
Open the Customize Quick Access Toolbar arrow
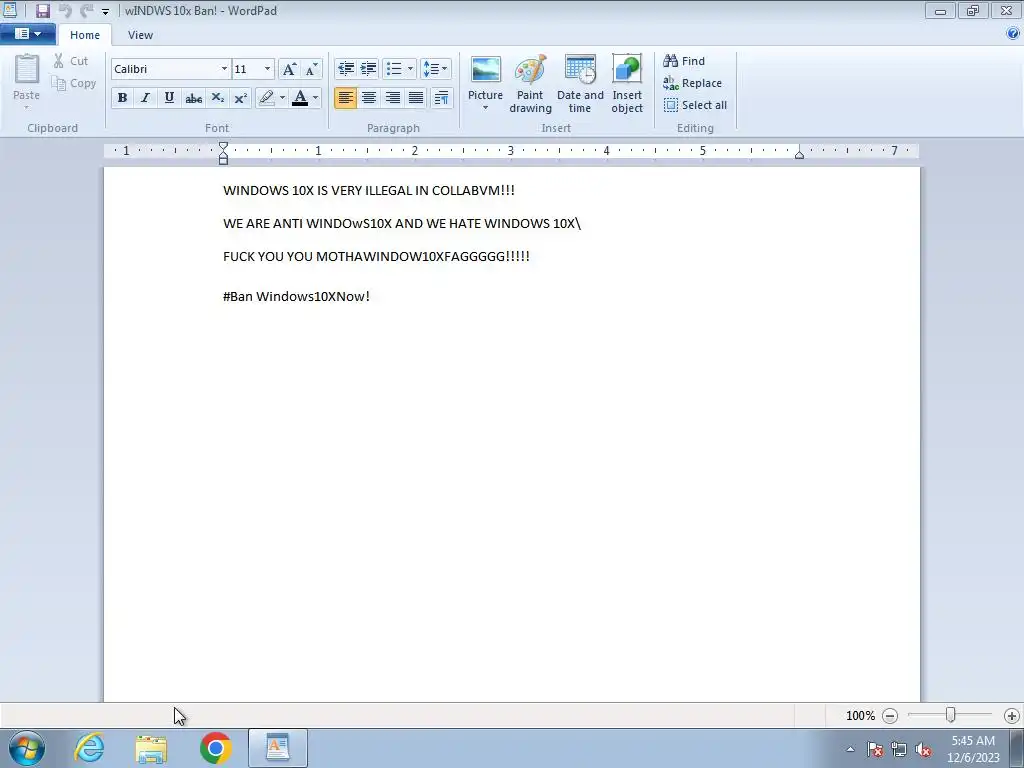click(105, 11)
